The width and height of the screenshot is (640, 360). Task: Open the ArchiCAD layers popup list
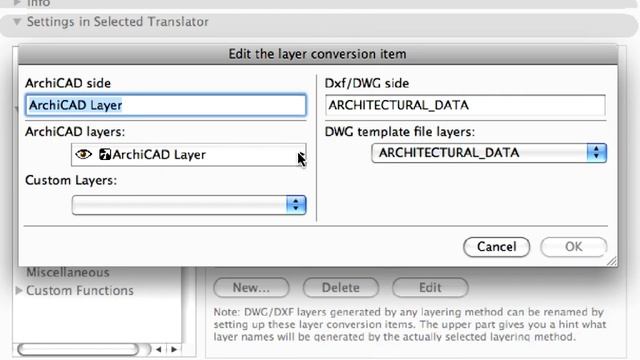coord(189,155)
